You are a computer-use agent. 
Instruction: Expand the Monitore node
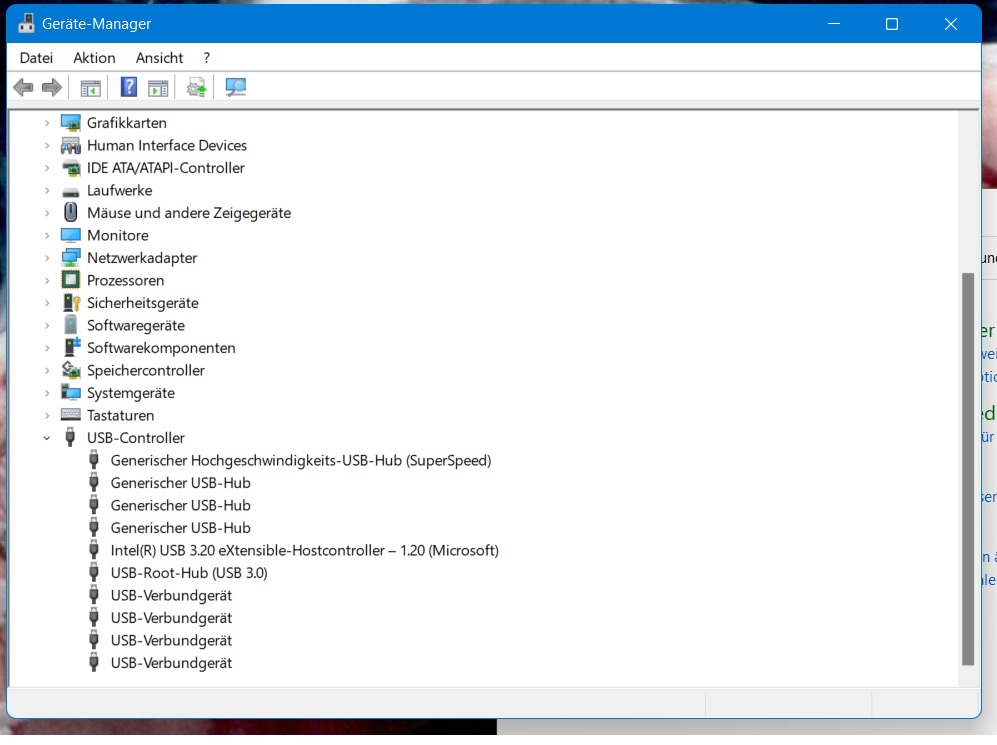coord(47,236)
